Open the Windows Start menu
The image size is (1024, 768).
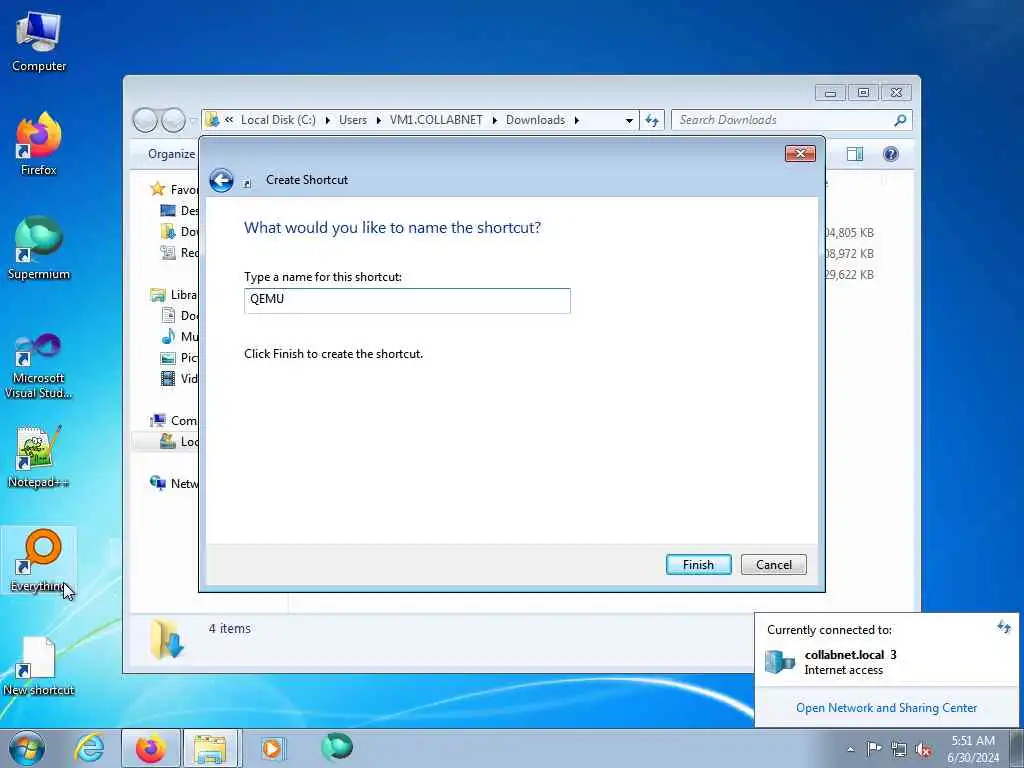pos(27,748)
